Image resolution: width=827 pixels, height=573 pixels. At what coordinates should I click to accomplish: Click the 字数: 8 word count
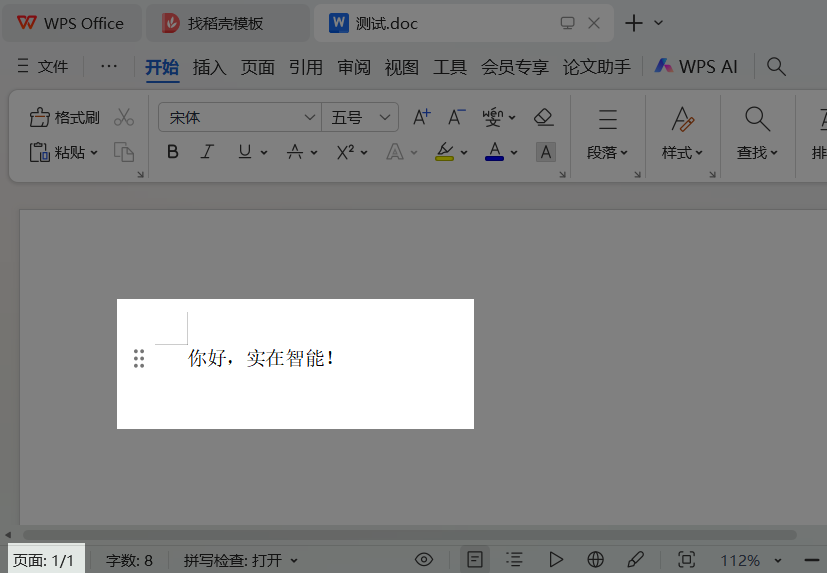(x=129, y=561)
